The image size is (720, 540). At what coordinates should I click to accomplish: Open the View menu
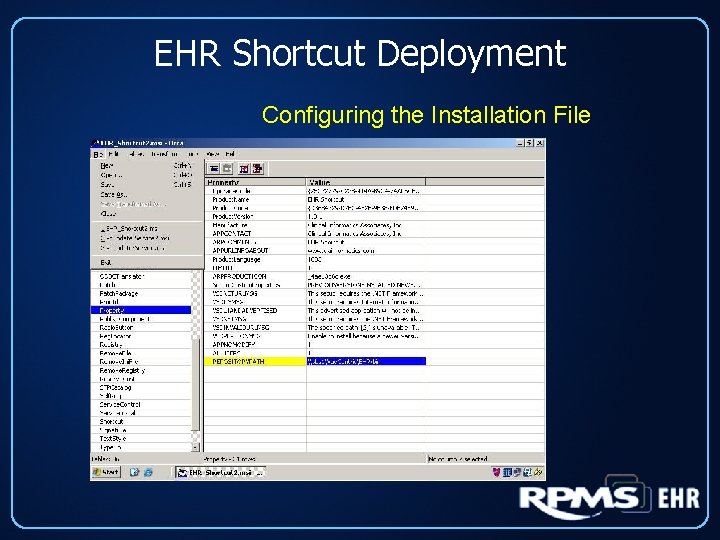pyautogui.click(x=213, y=154)
